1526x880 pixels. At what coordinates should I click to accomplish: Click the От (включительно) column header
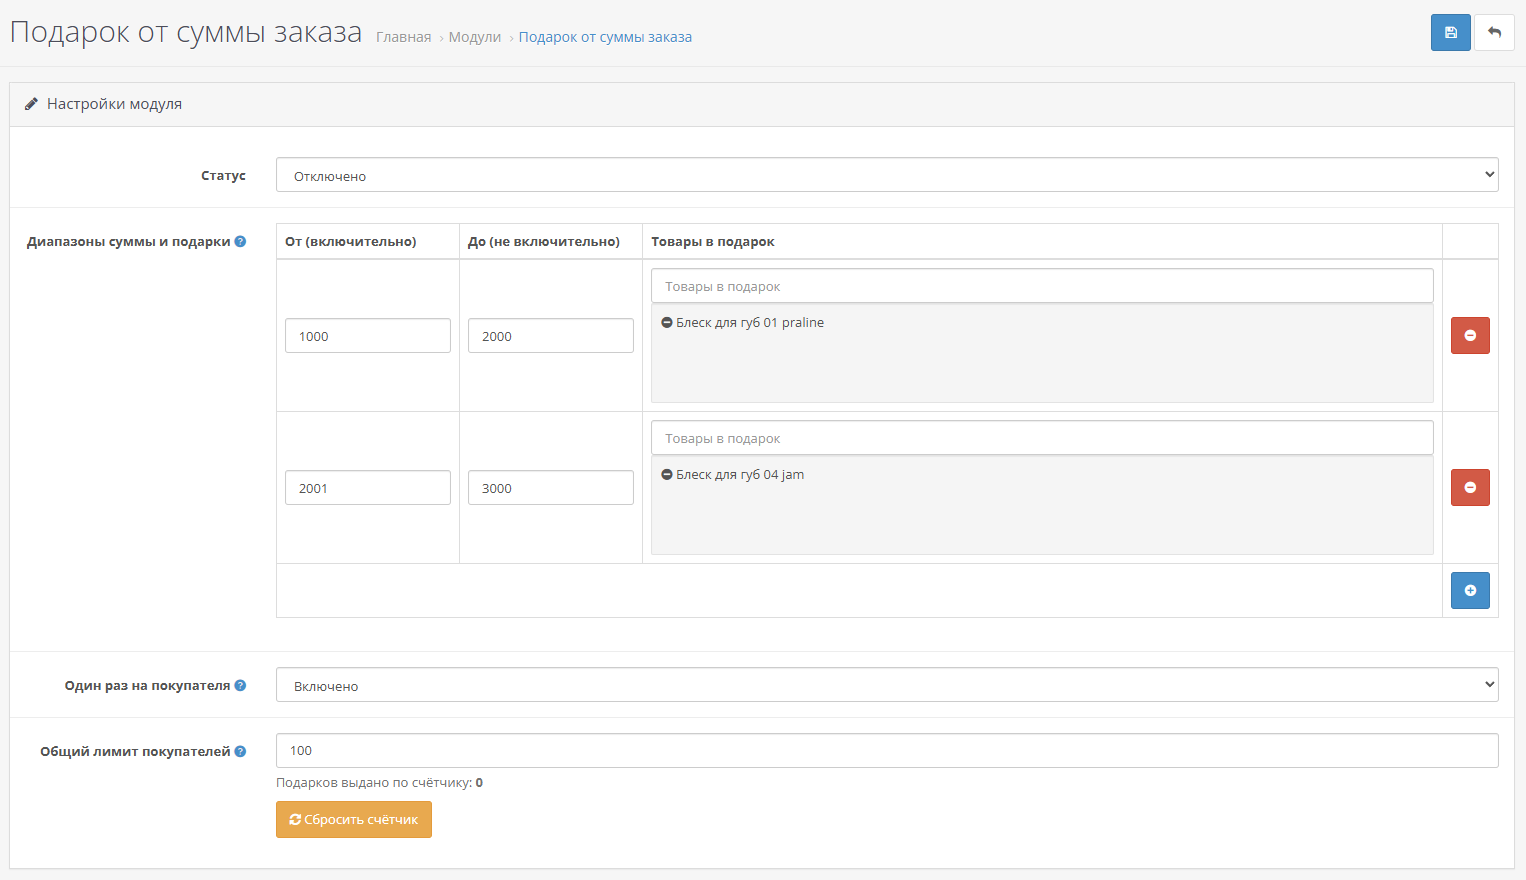(351, 241)
